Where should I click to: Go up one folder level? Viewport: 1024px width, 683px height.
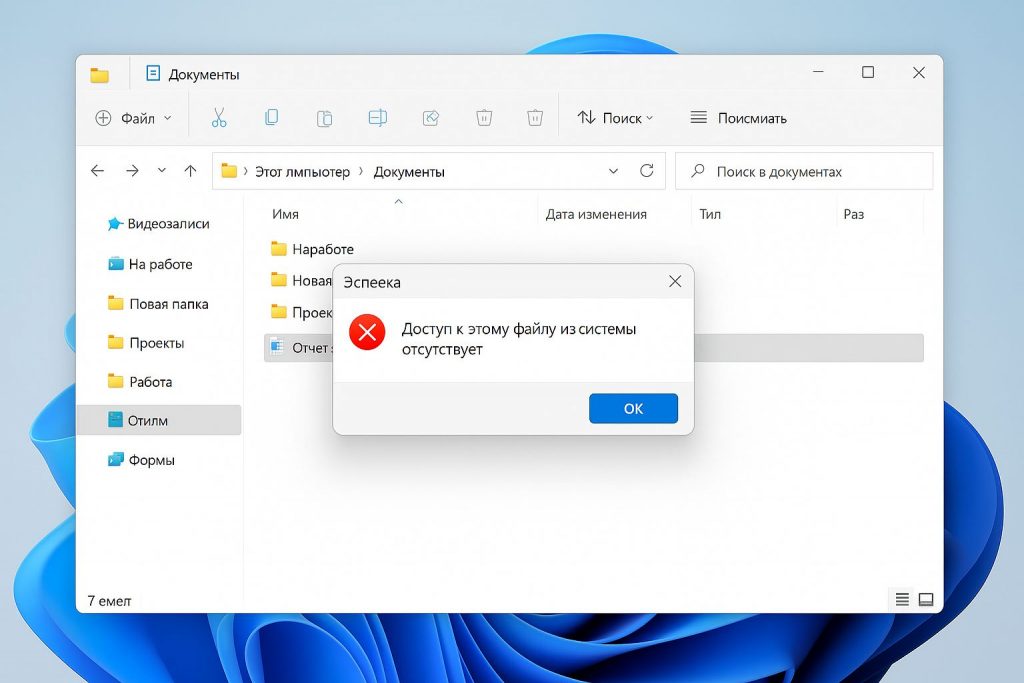[190, 171]
